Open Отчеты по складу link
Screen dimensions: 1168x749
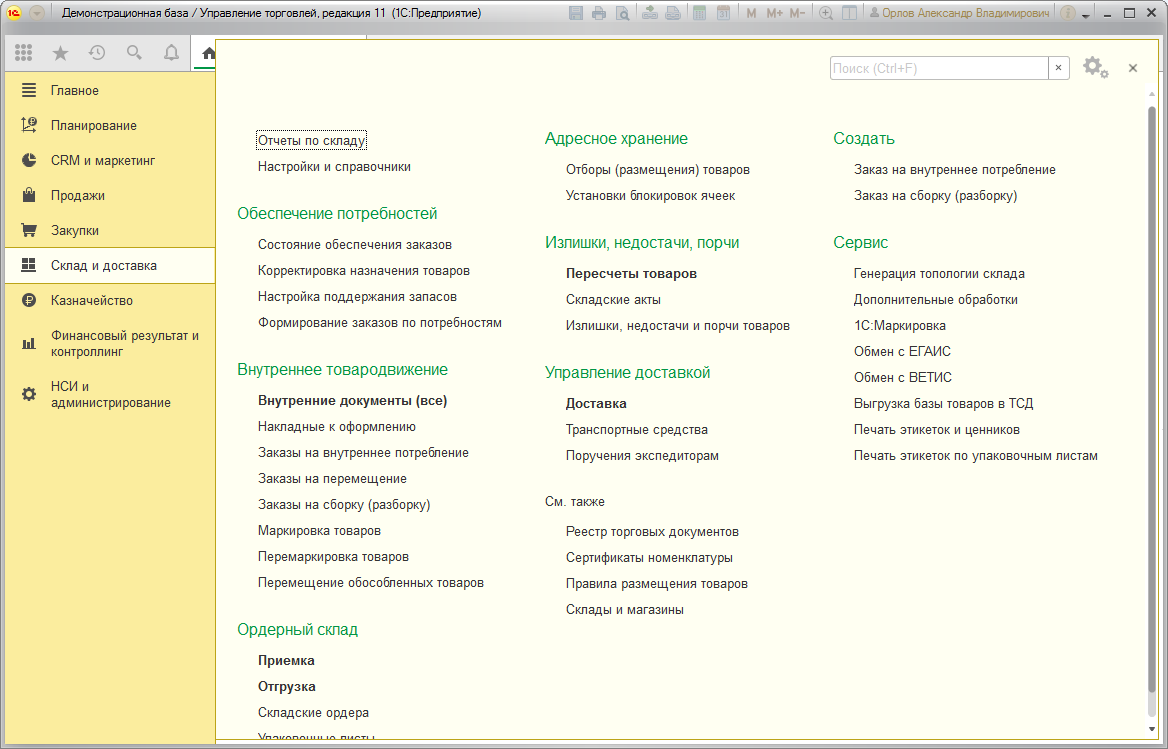(x=311, y=140)
